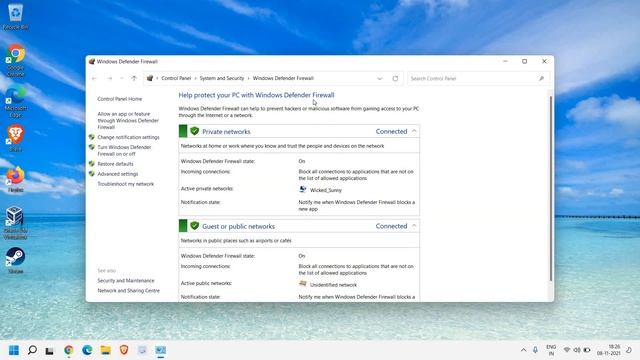This screenshot has height=360, width=640.
Task: Click the Windows Defender Firewall title bar icon
Action: (x=92, y=62)
